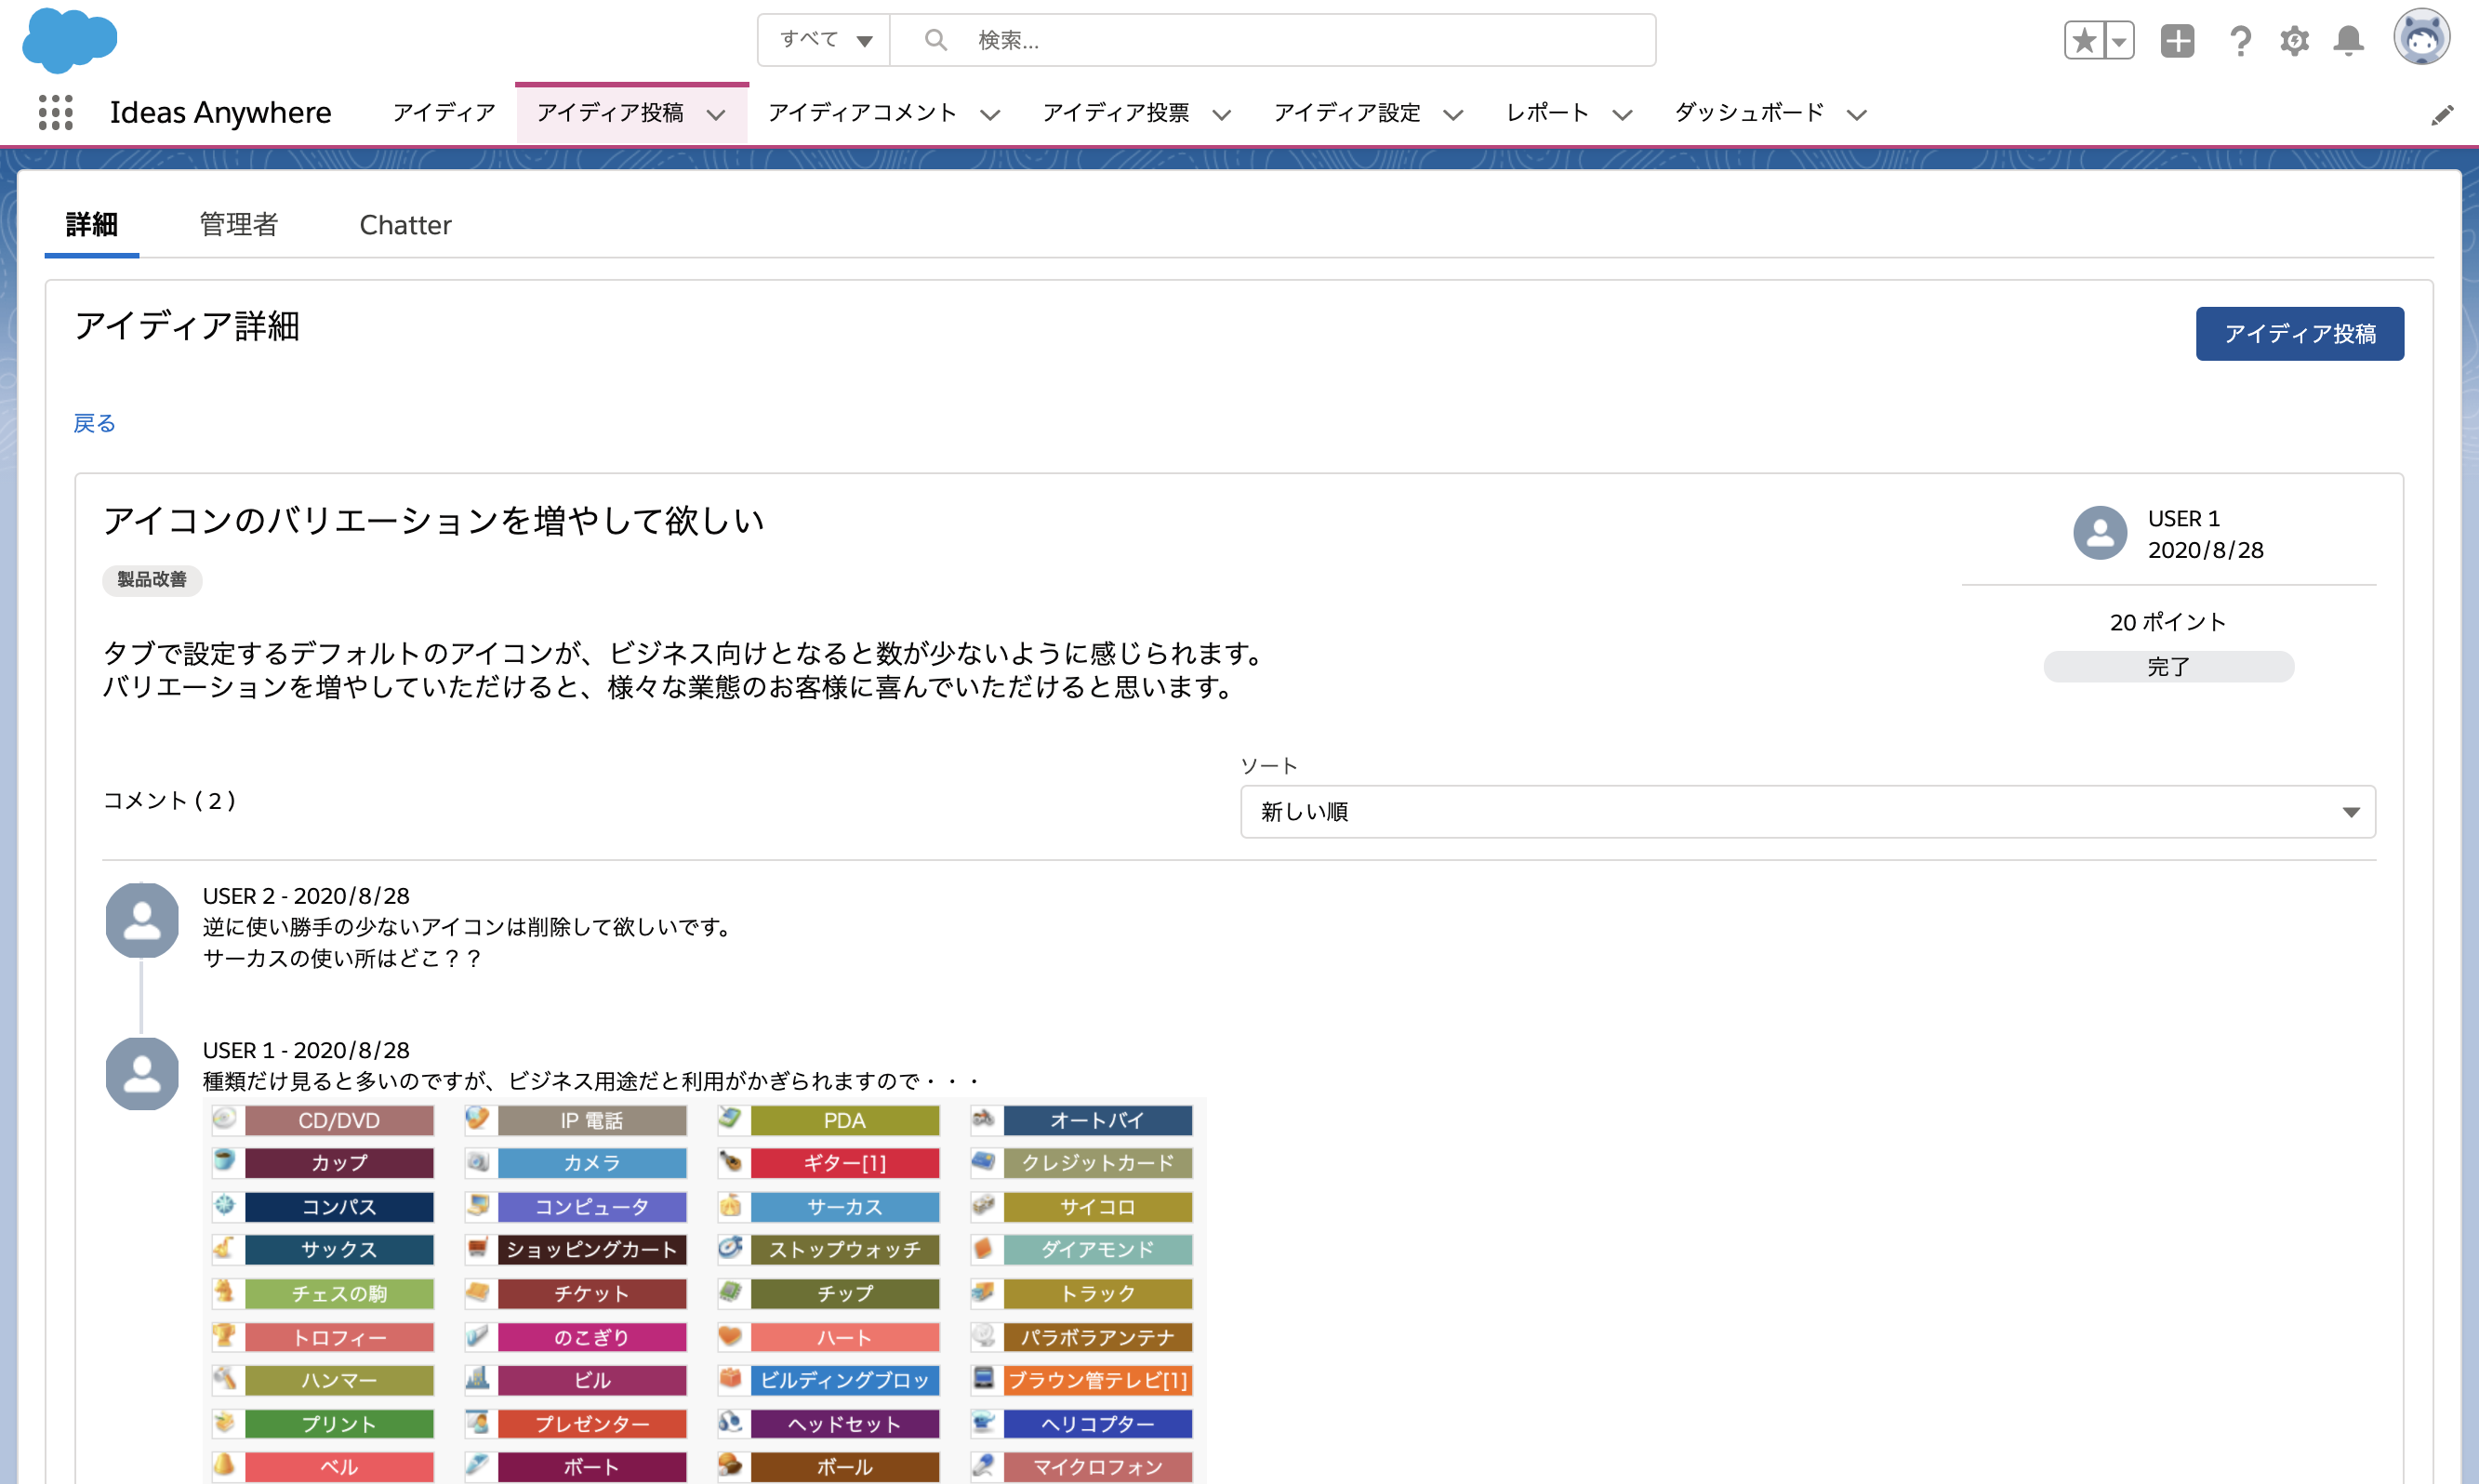This screenshot has width=2479, height=1484.
Task: Expand the アイディア設定 tab chevron
Action: coord(1453,115)
